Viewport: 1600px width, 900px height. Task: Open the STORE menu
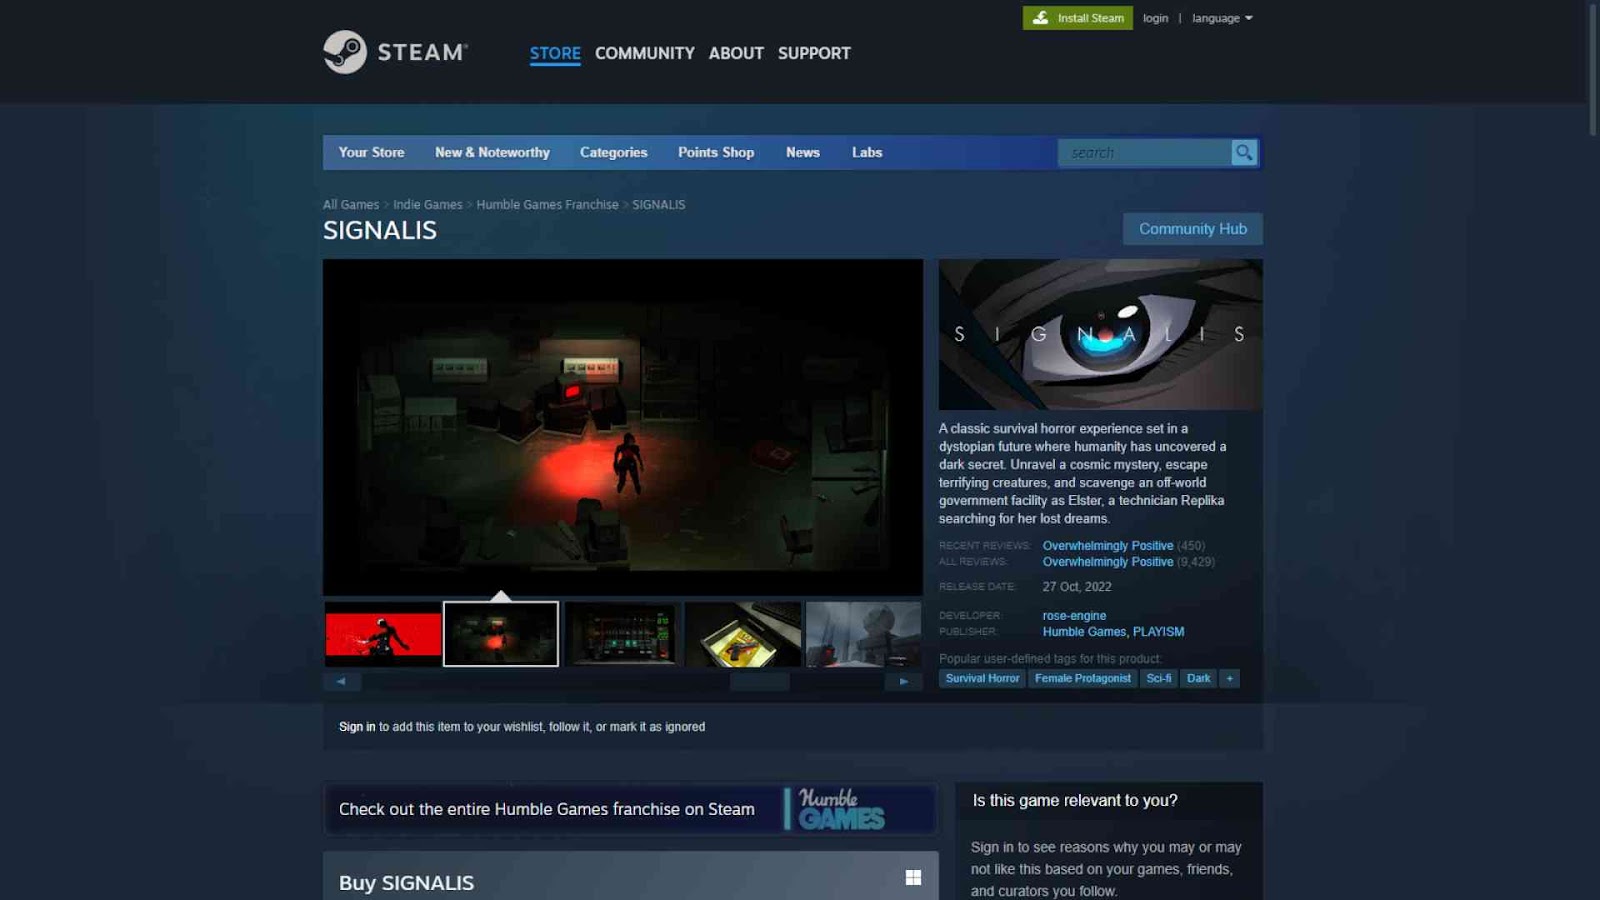click(x=555, y=53)
